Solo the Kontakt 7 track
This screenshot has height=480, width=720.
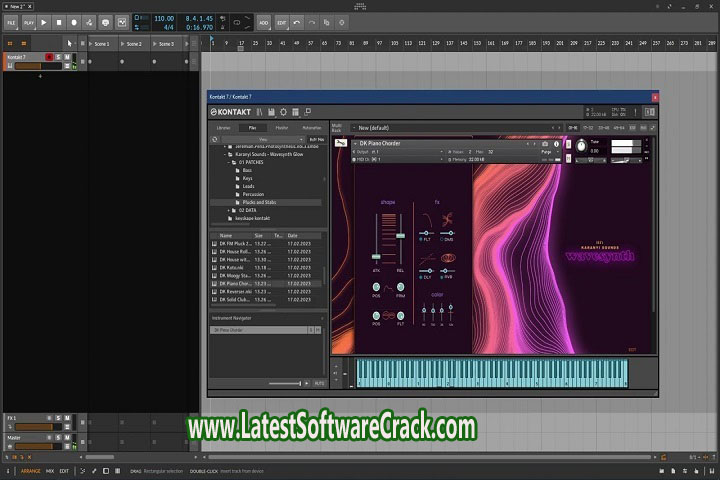57,57
